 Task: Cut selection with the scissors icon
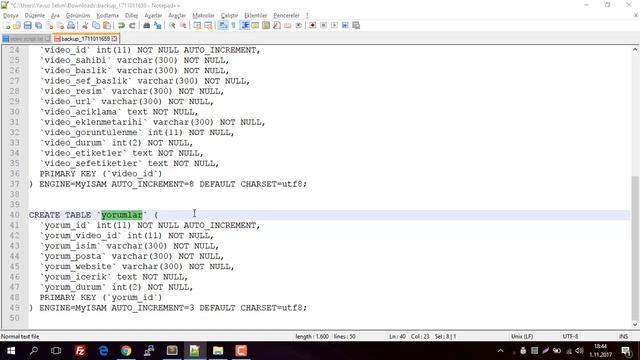tap(85, 25)
